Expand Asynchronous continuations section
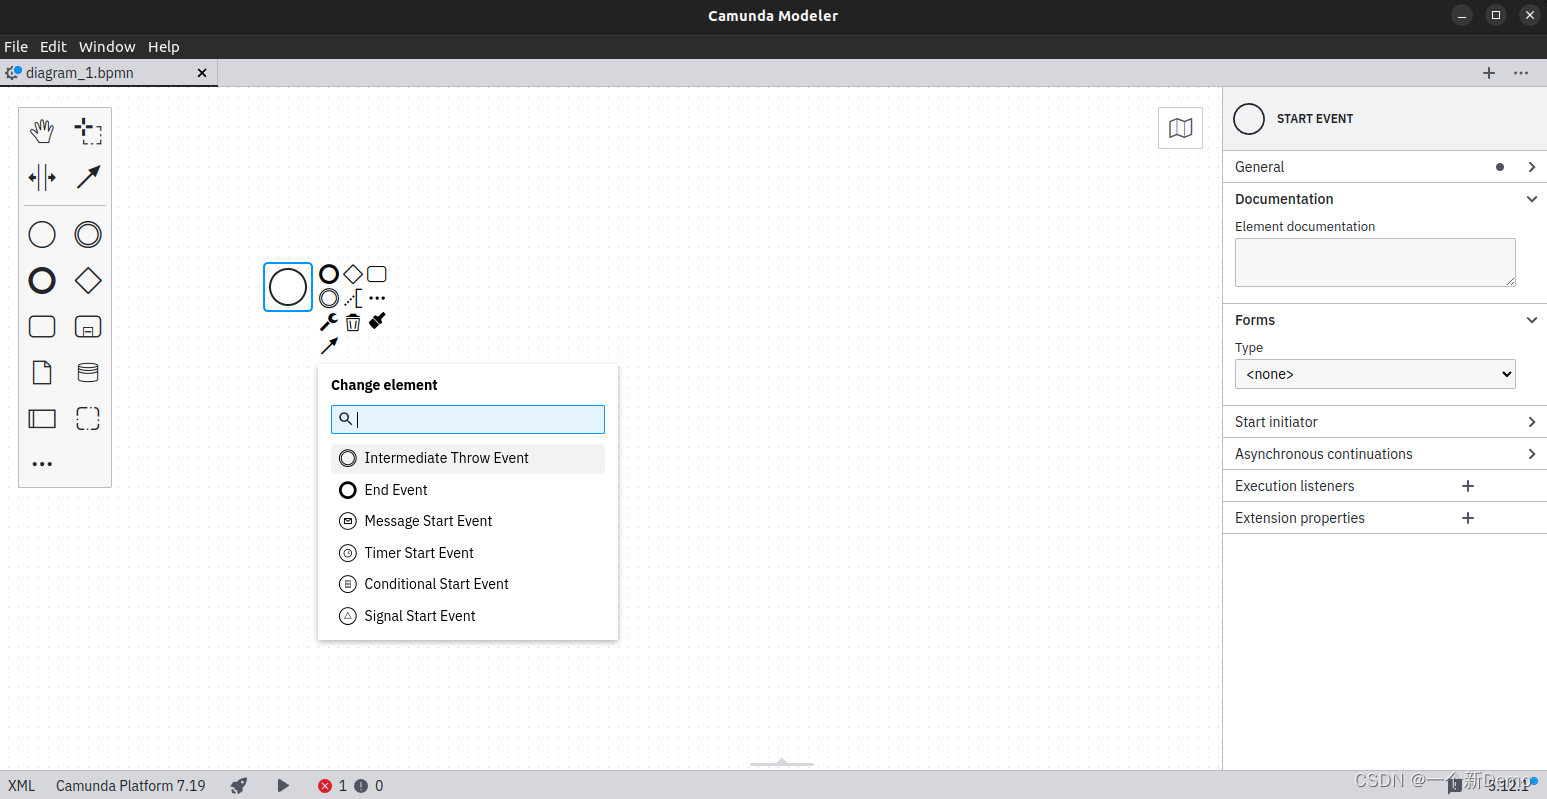Screen dimensions: 1547x799 1384,454
